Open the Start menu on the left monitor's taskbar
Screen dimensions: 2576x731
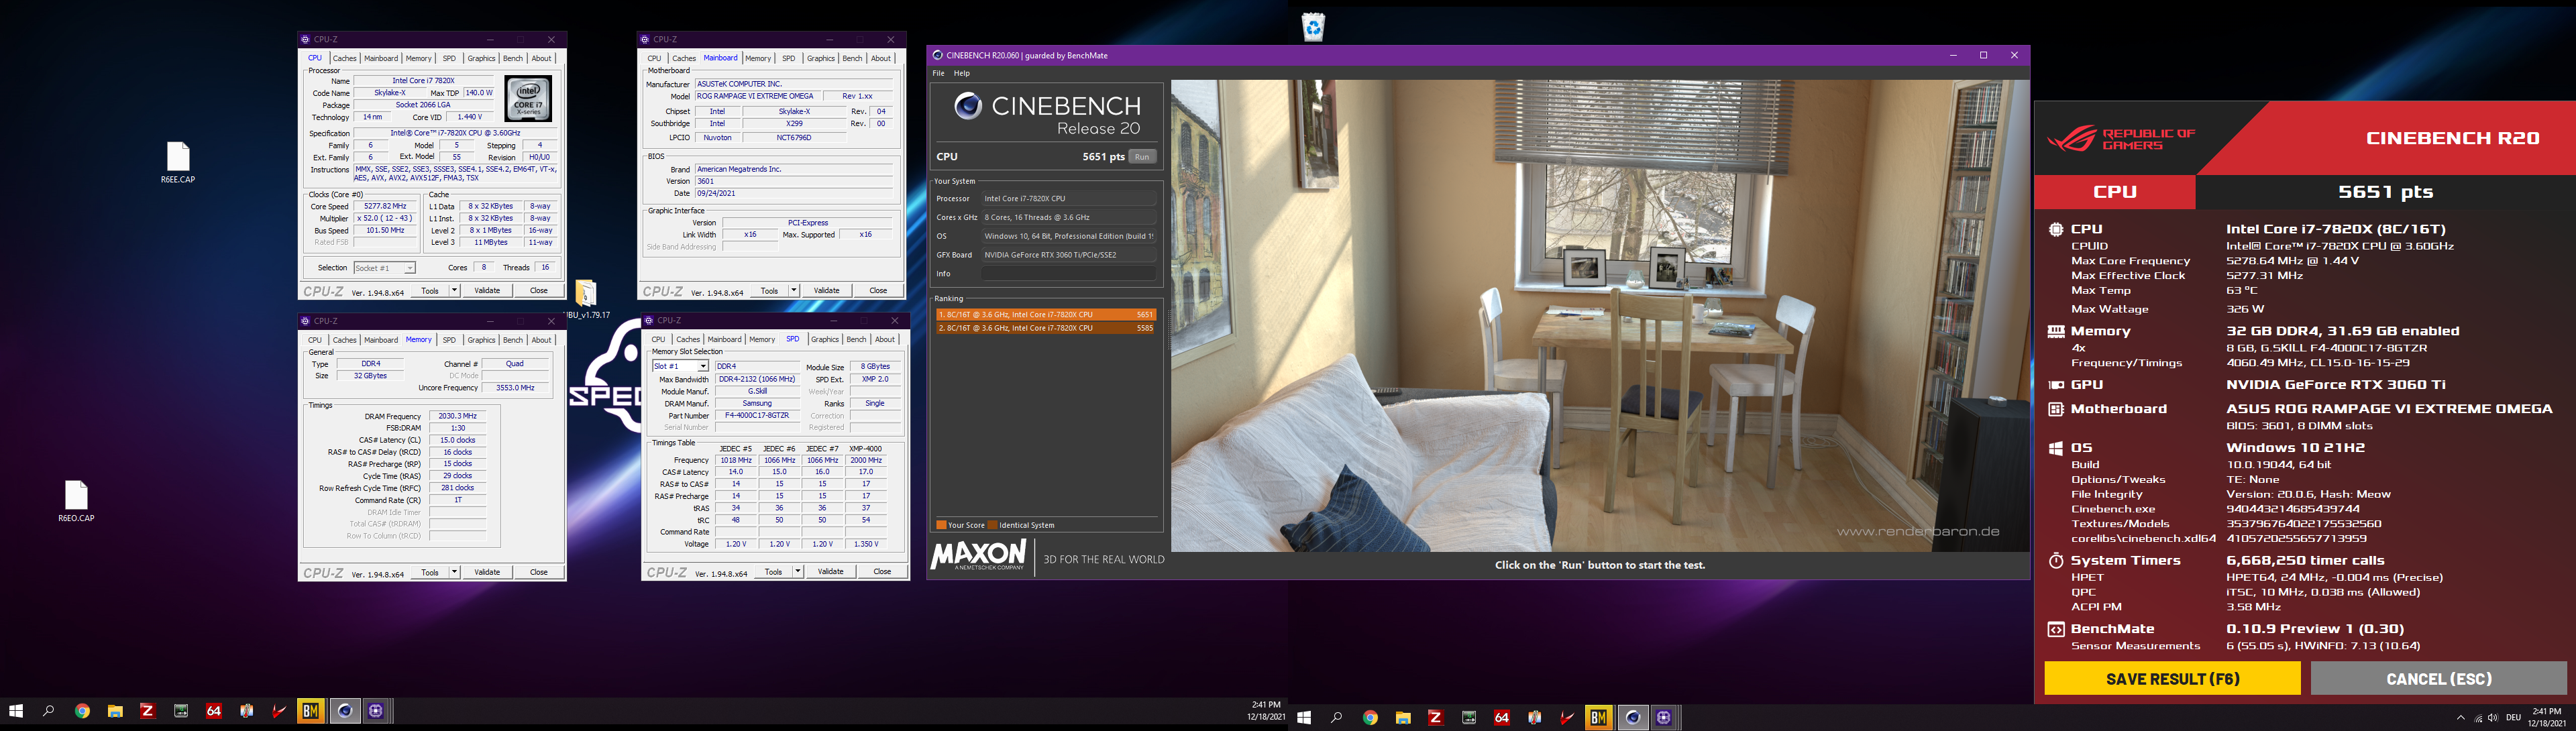[16, 711]
